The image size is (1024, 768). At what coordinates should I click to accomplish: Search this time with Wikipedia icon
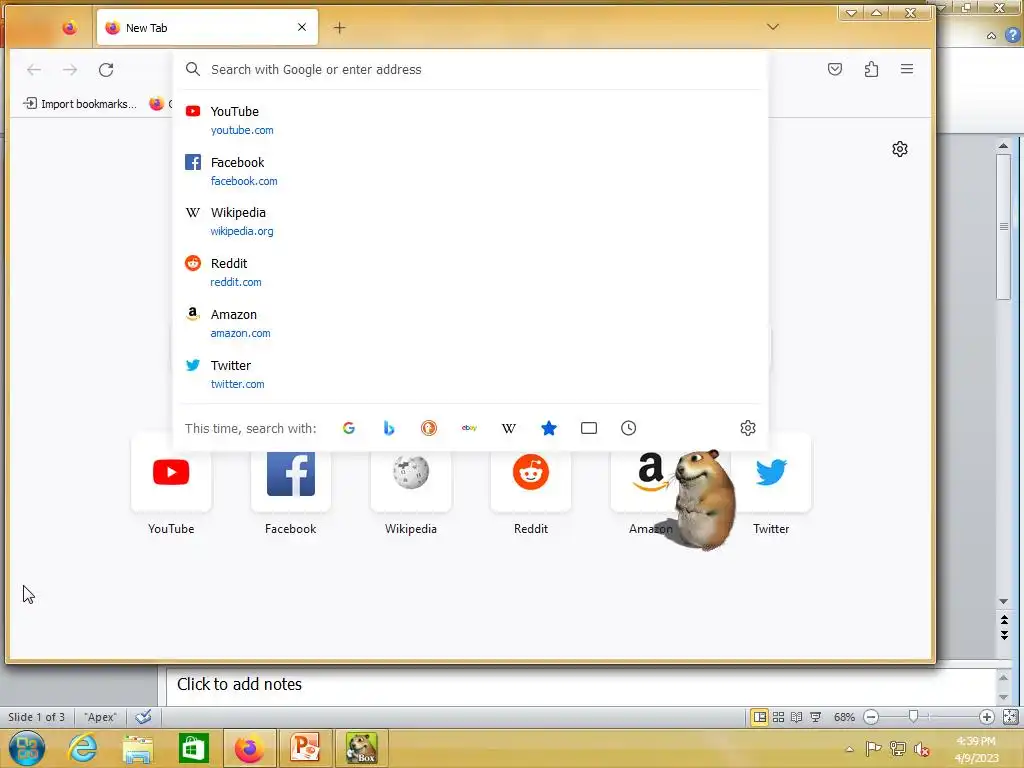tap(509, 428)
